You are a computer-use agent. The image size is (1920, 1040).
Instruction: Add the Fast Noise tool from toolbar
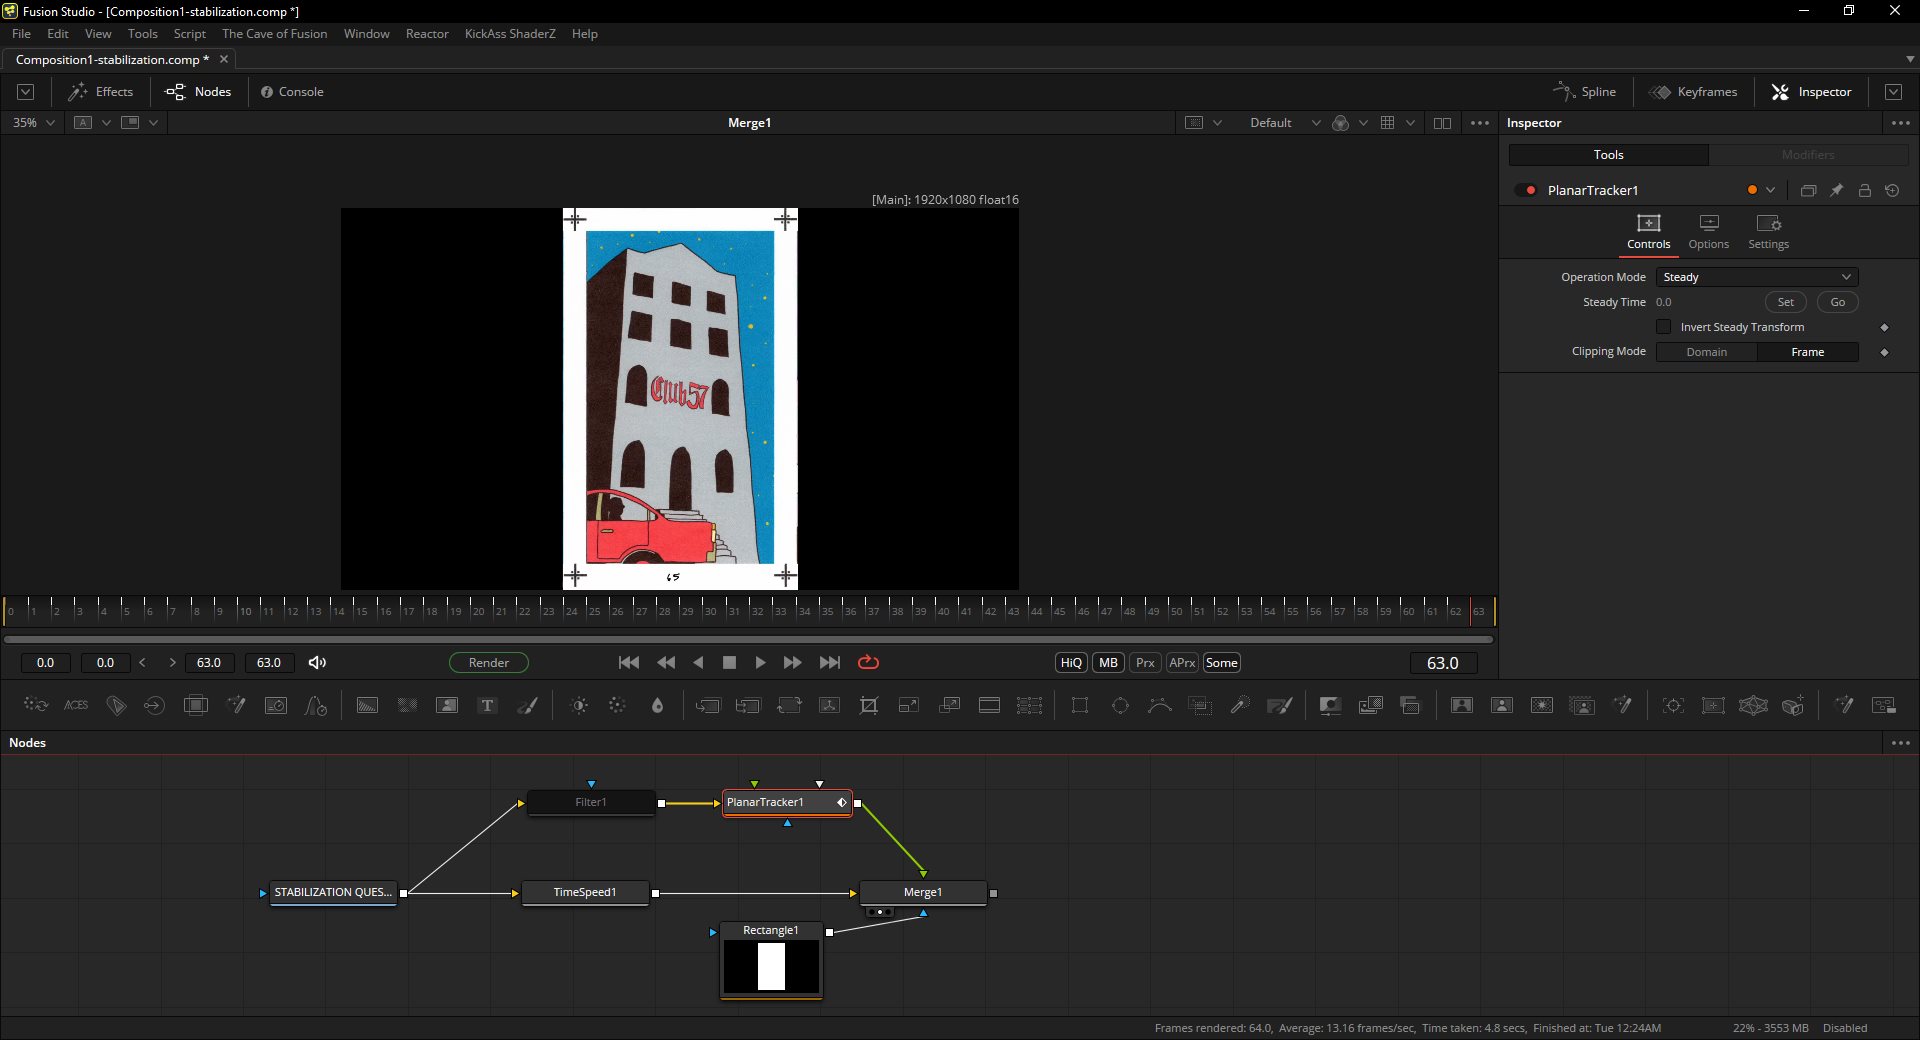tap(407, 705)
